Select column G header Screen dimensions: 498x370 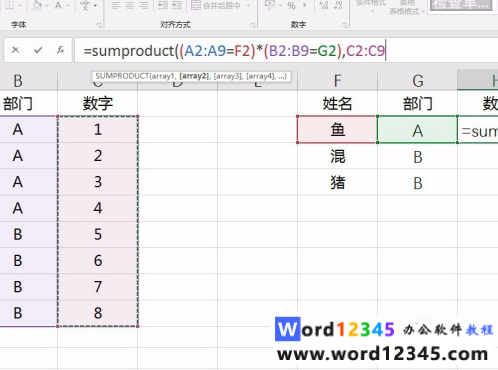tap(418, 81)
